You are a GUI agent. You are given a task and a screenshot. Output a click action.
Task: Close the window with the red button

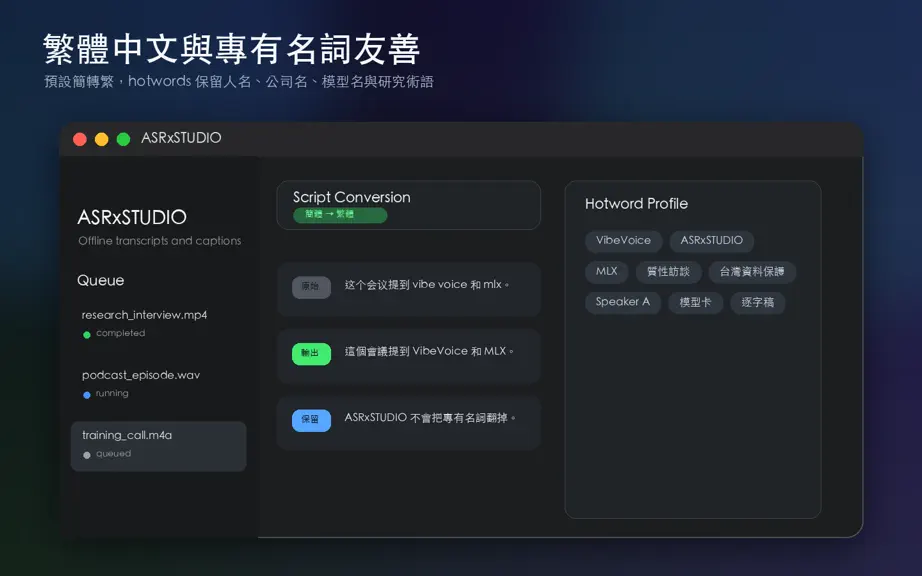tap(80, 139)
